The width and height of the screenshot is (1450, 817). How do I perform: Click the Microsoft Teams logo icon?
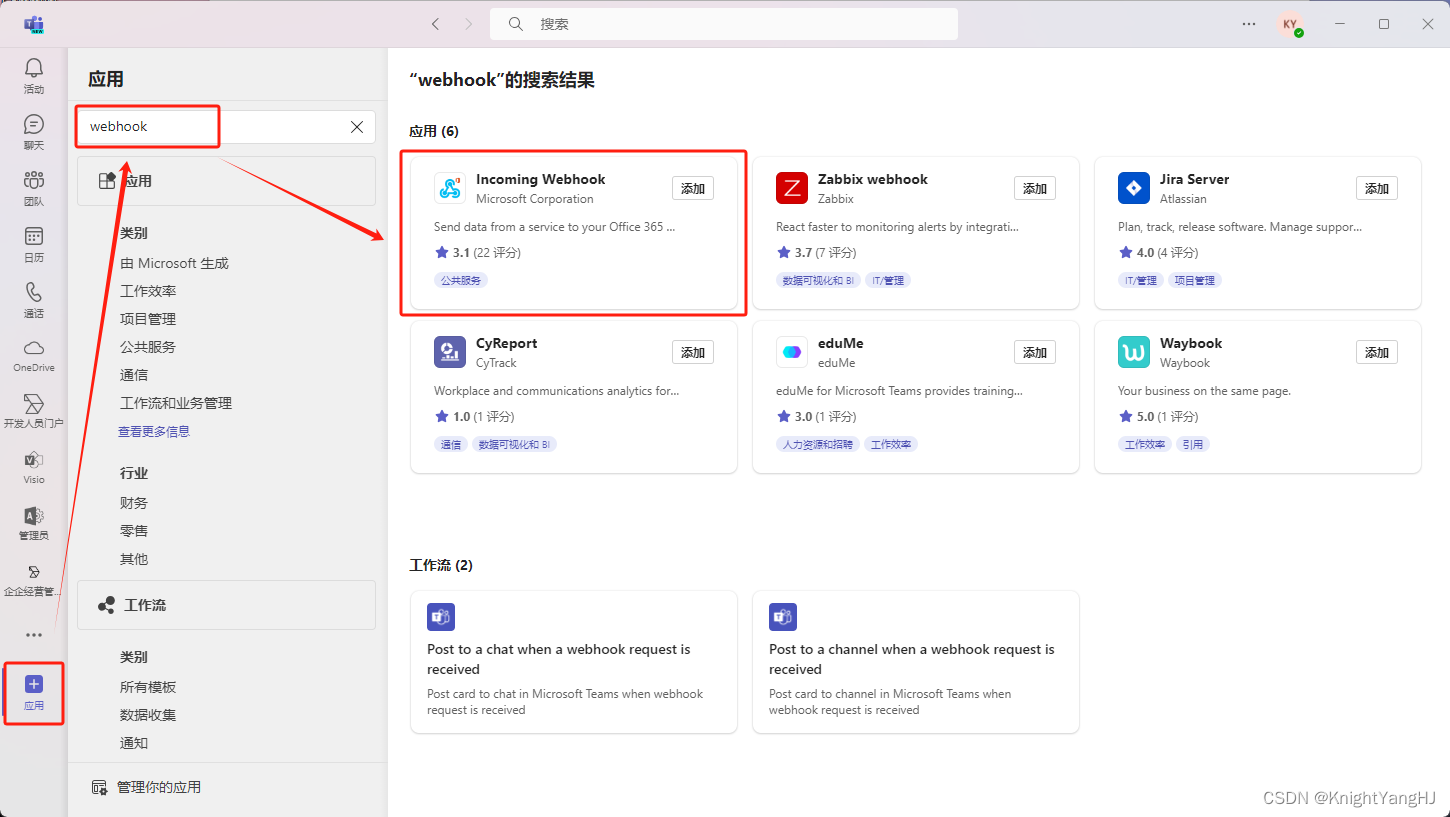(x=34, y=23)
